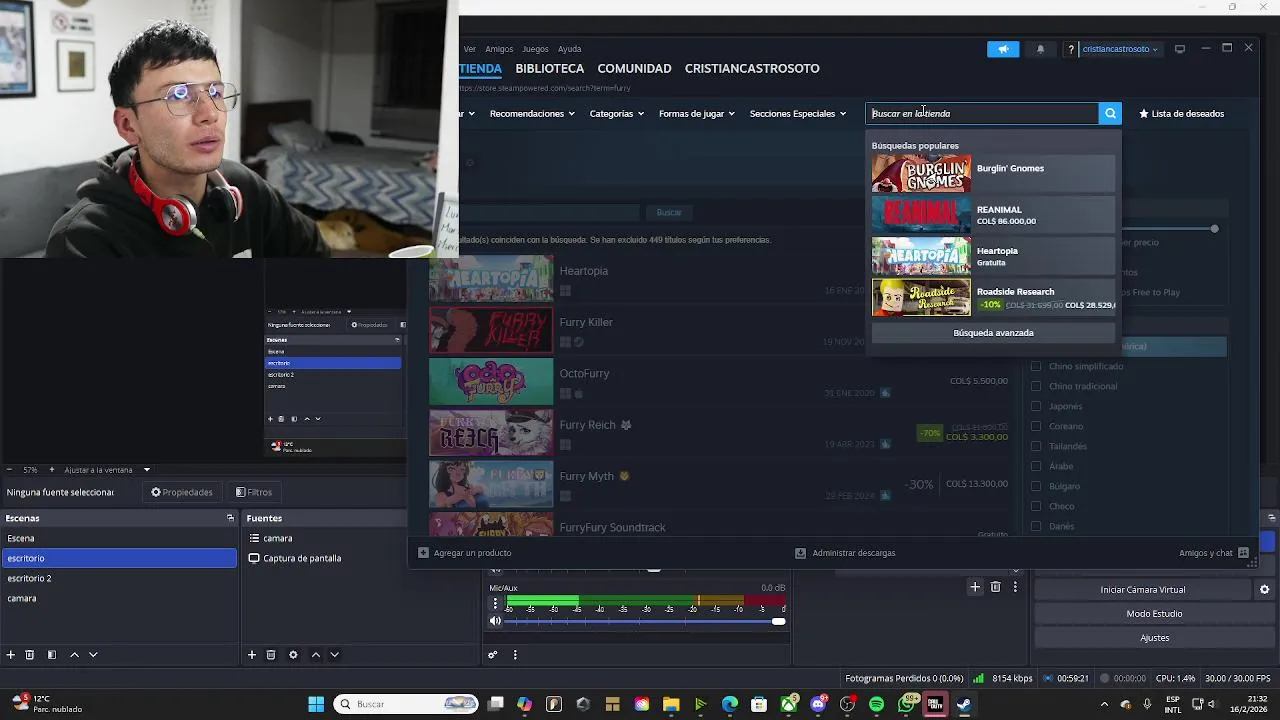Click Búsqueda avanzada link
Screen dimensions: 1280x720
(x=993, y=333)
